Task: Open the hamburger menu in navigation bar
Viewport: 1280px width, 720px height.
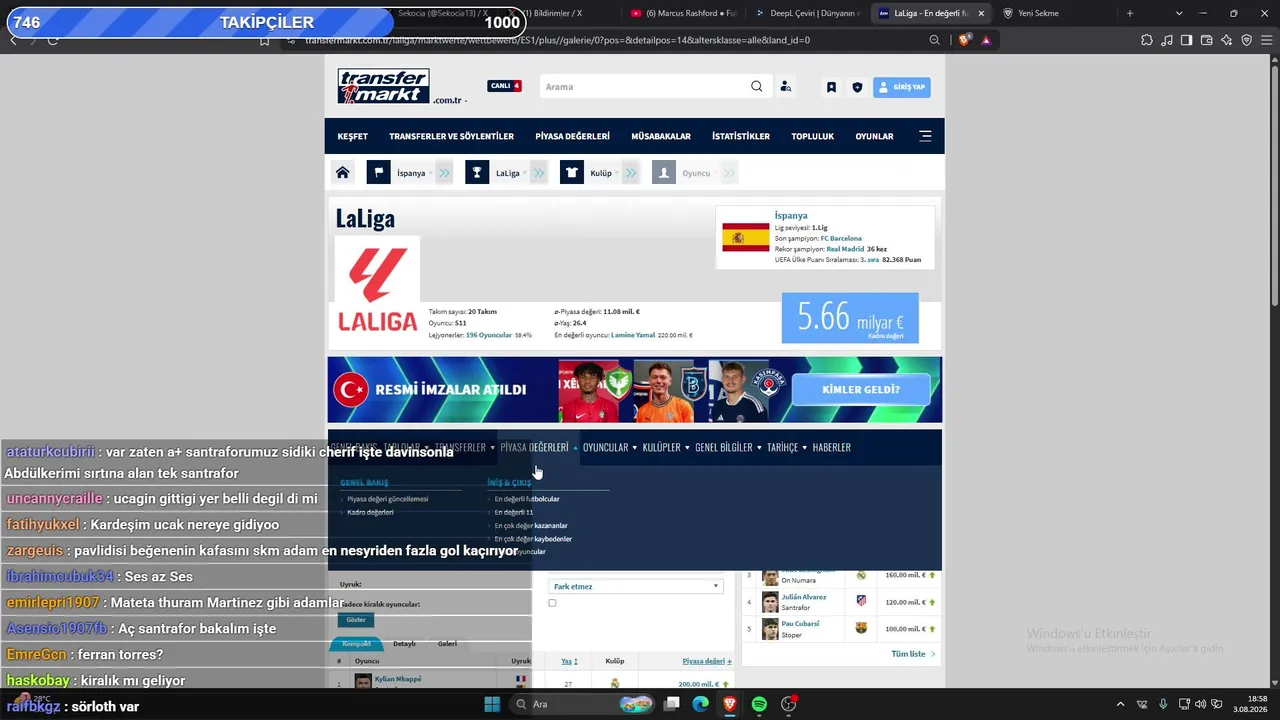Action: pyautogui.click(x=925, y=136)
